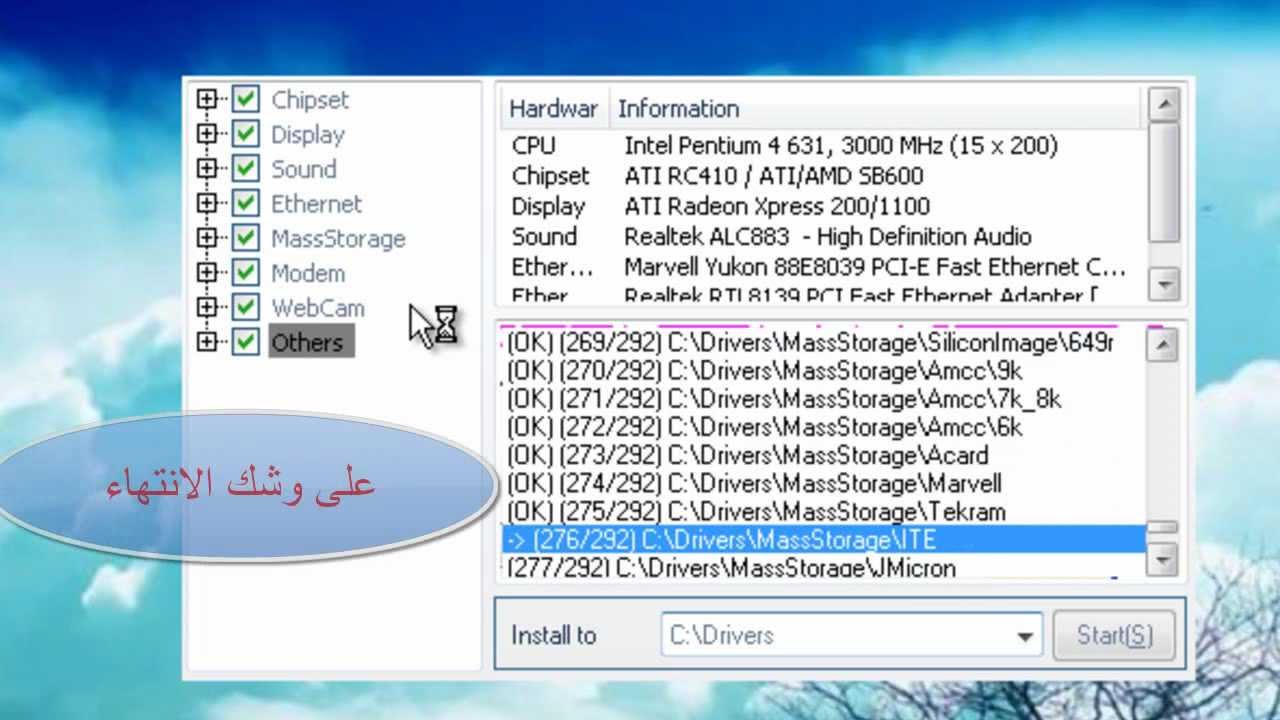Click the Hardwar column header
1280x720 pixels.
554,108
